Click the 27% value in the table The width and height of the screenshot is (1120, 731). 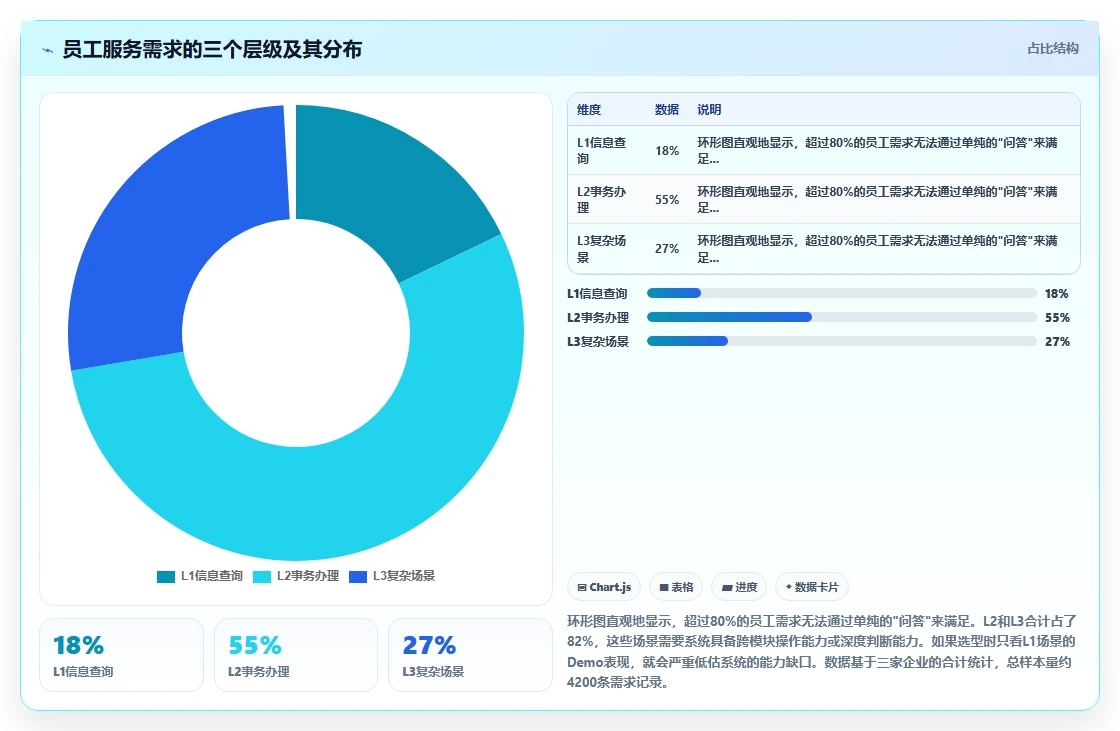667,249
